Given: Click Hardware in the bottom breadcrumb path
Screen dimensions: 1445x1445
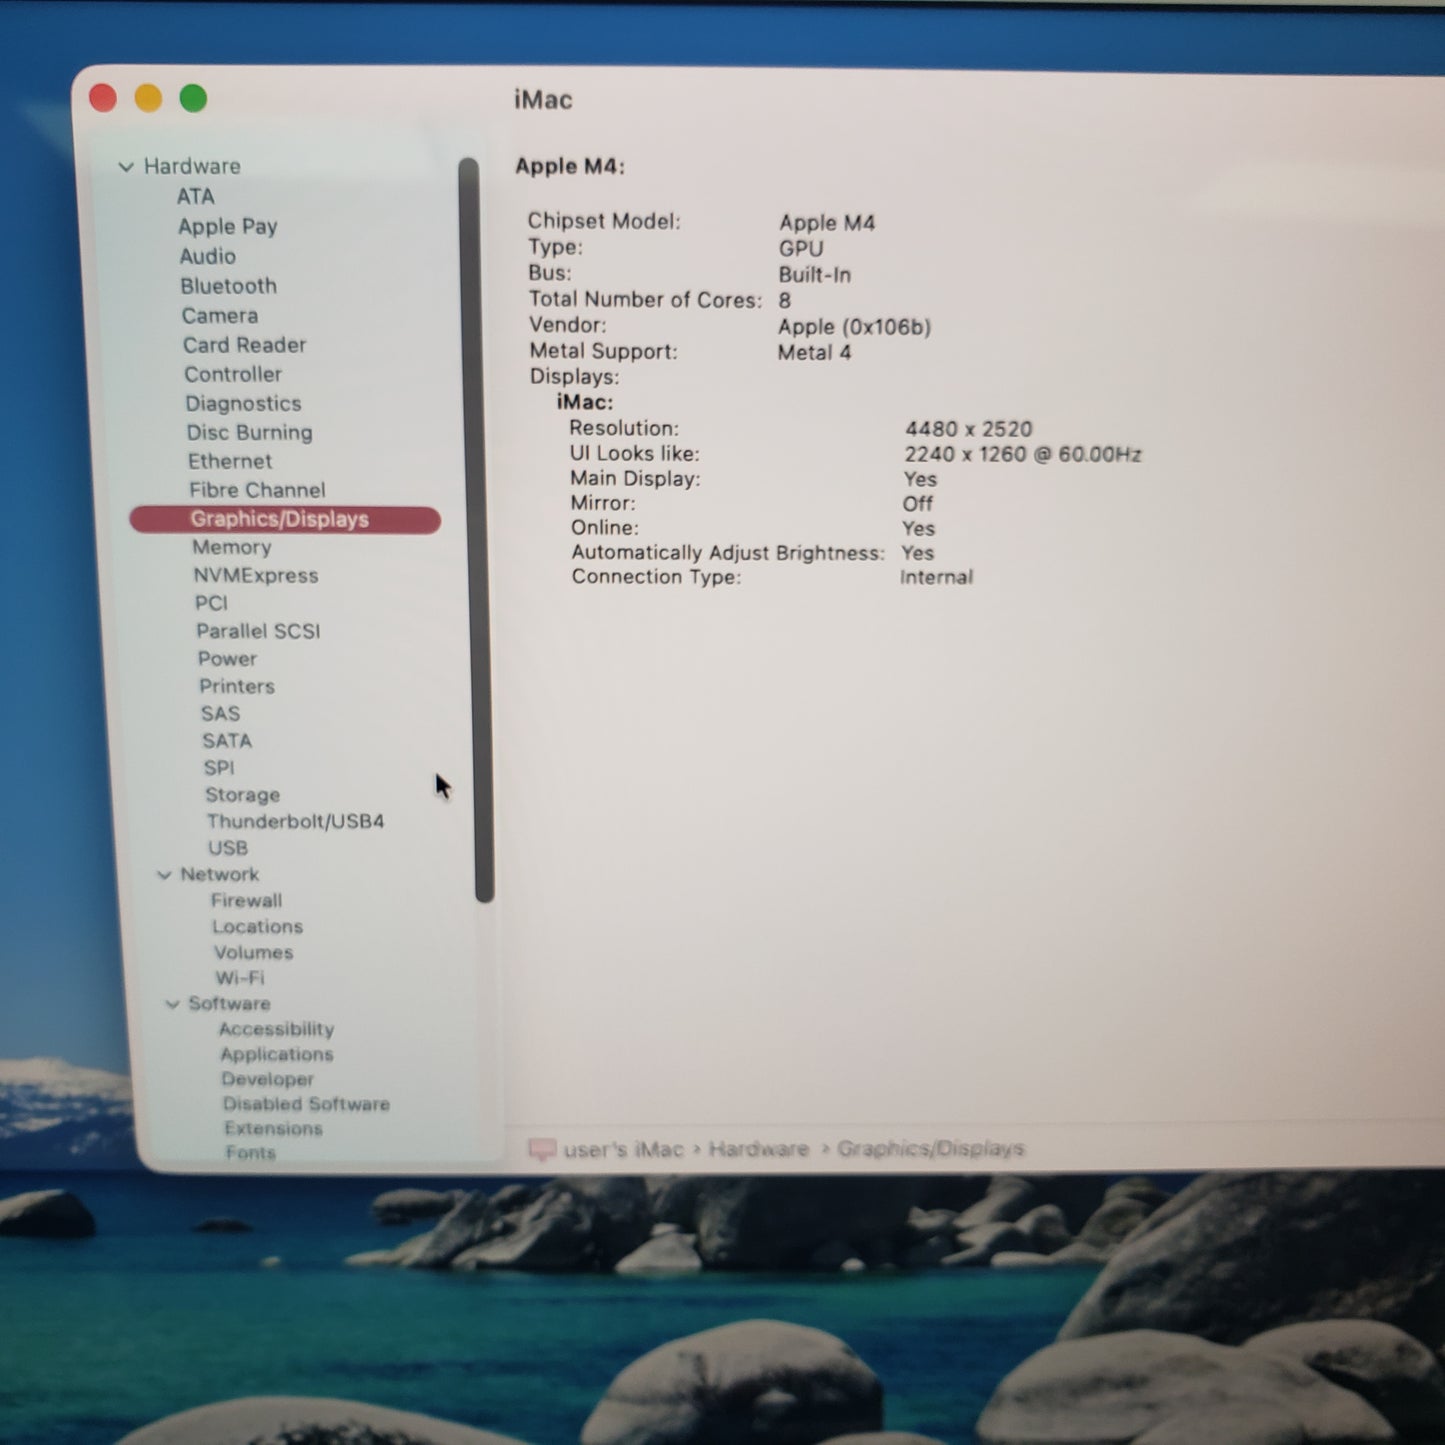Looking at the screenshot, I should (x=760, y=1149).
